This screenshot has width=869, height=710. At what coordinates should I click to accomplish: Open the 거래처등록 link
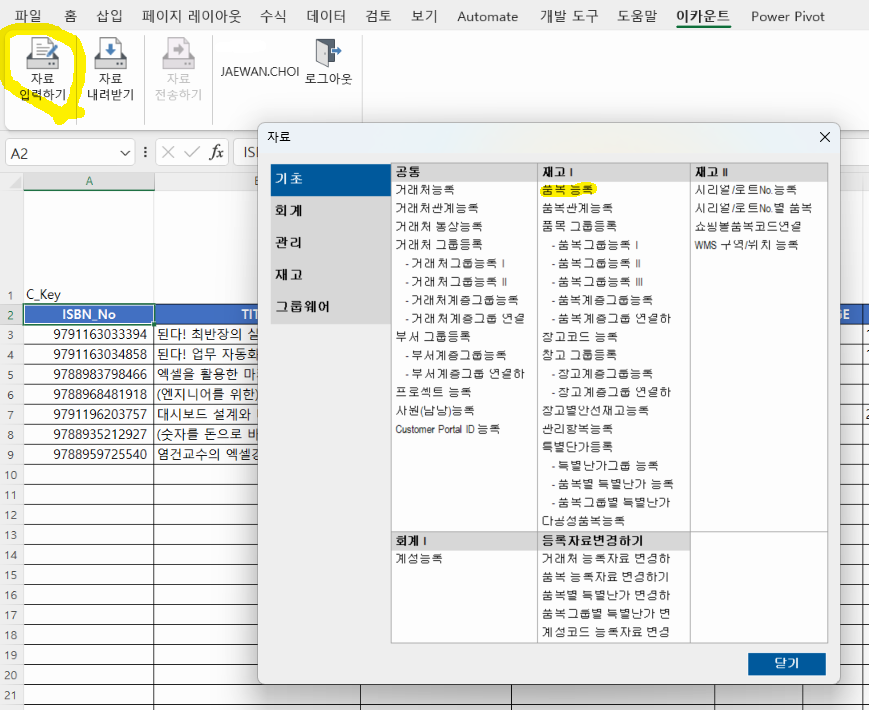(425, 190)
